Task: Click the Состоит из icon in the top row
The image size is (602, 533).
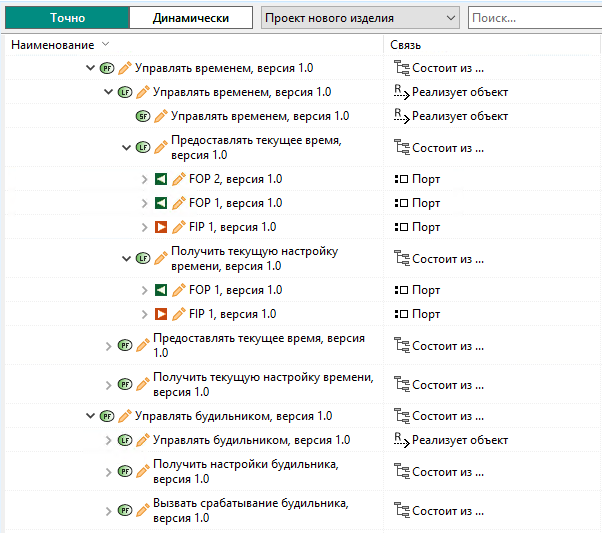Action: coord(402,68)
